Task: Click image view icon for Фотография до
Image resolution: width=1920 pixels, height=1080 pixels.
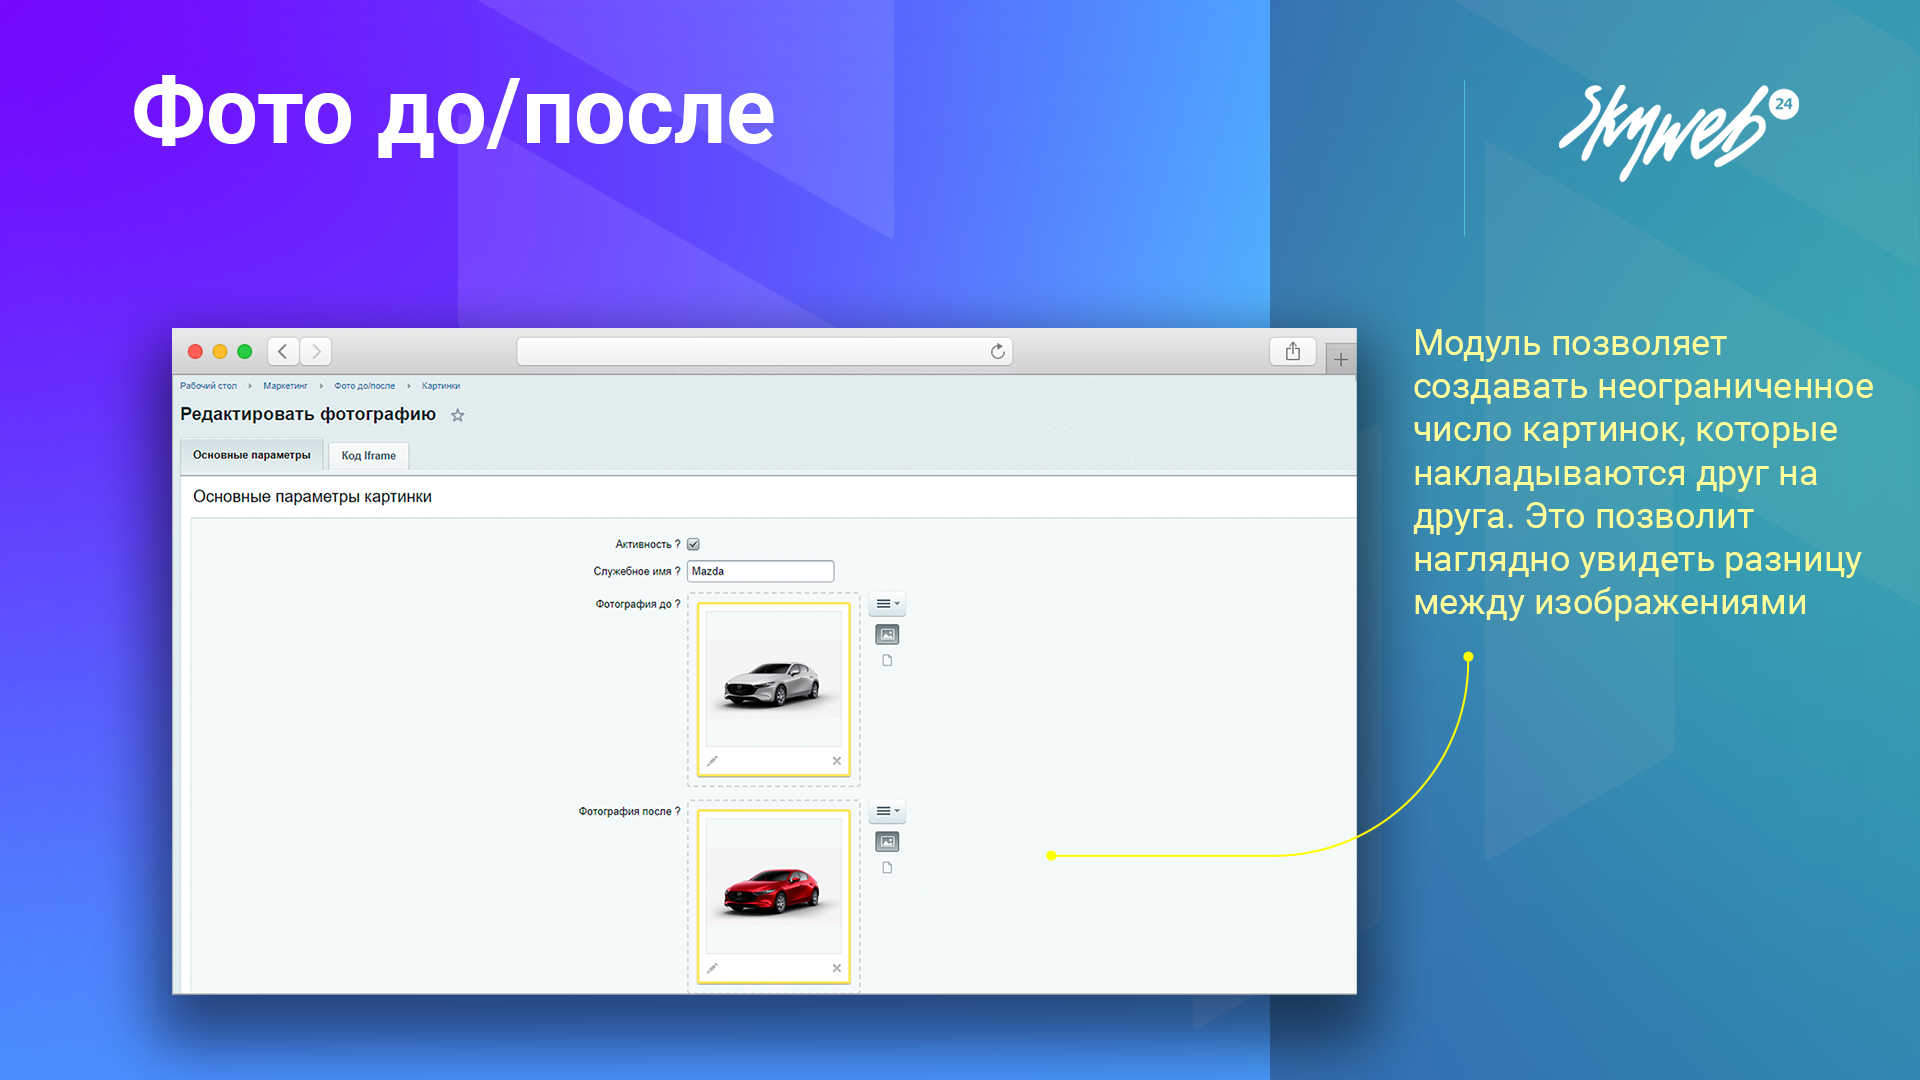Action: pos(887,634)
